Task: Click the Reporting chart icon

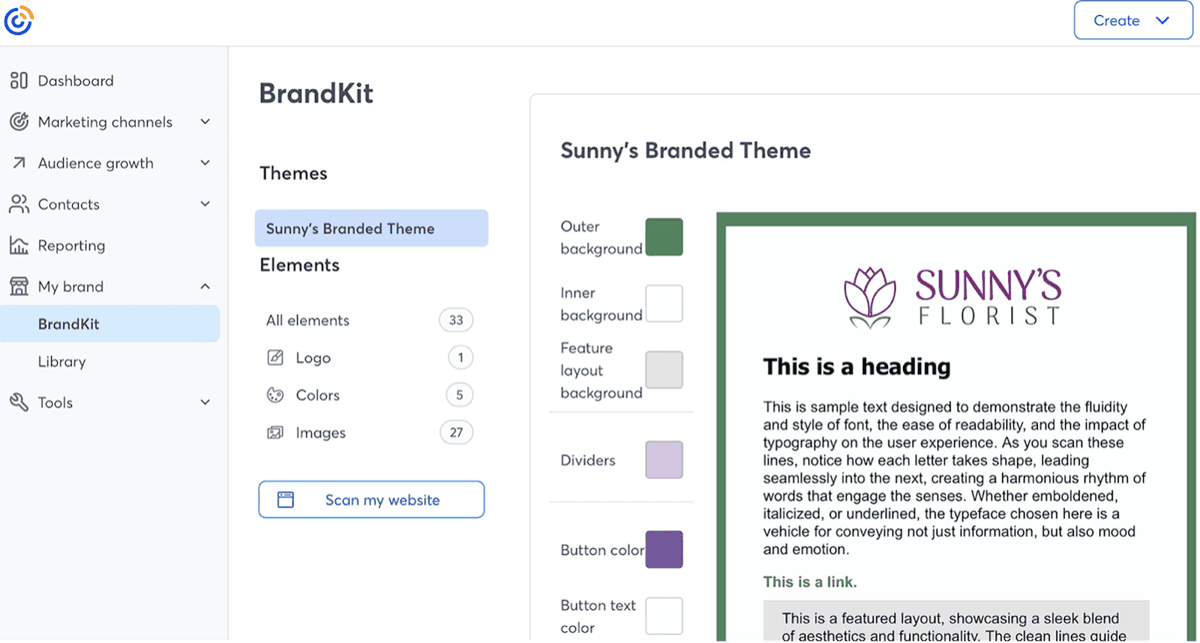Action: tap(19, 245)
